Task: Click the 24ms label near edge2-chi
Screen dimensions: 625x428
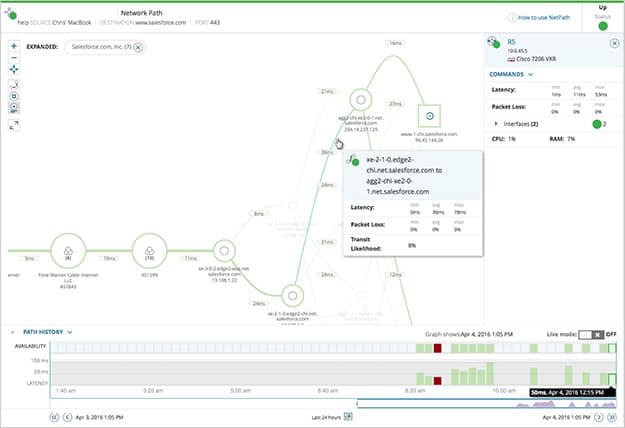Action: pos(259,304)
